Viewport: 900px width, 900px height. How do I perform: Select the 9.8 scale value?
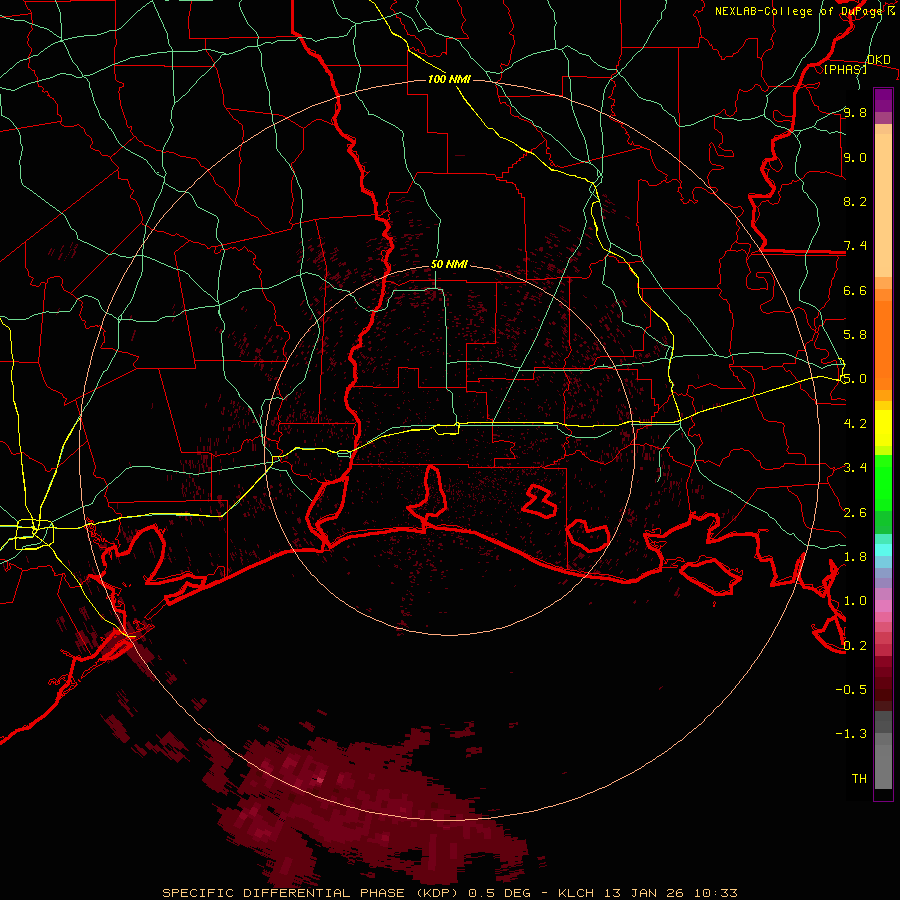(x=855, y=112)
